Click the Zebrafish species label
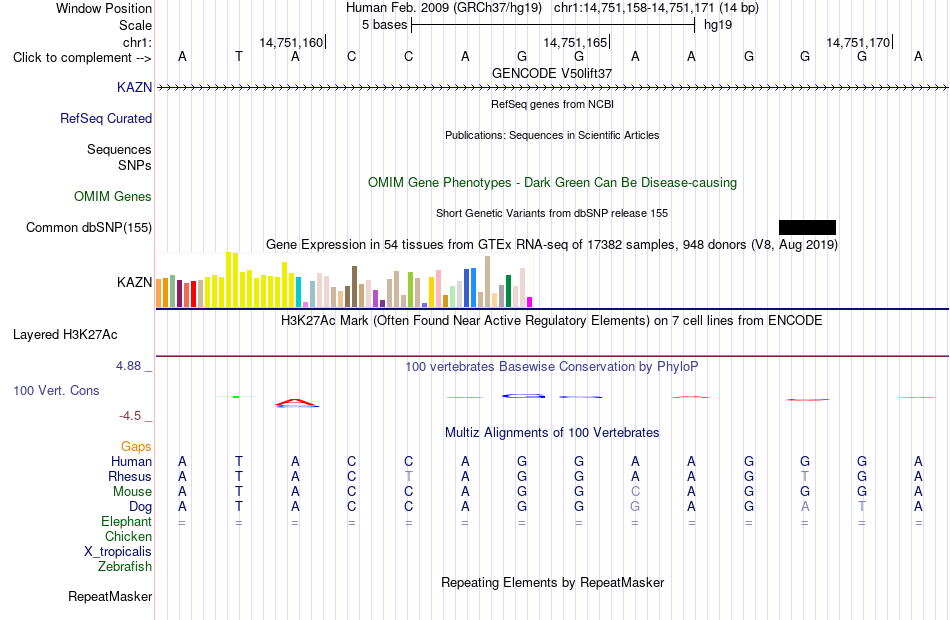The image size is (950, 620). tap(125, 566)
